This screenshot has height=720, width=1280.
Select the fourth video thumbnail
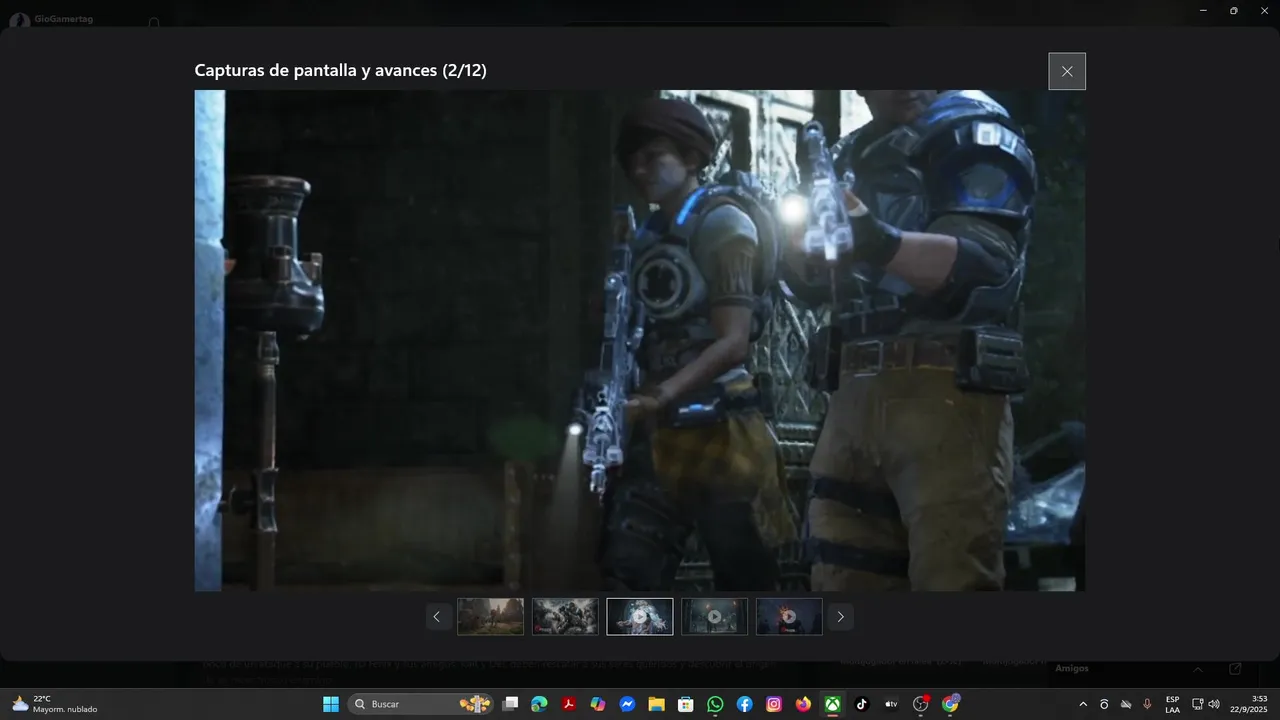tap(714, 617)
